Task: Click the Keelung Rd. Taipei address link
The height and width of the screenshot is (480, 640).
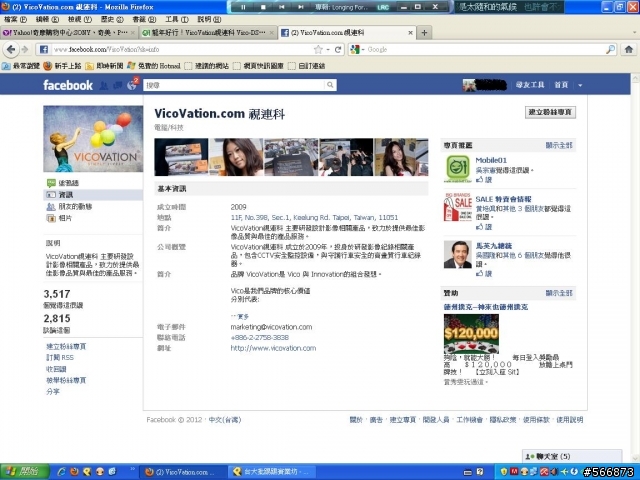Action: pyautogui.click(x=314, y=218)
